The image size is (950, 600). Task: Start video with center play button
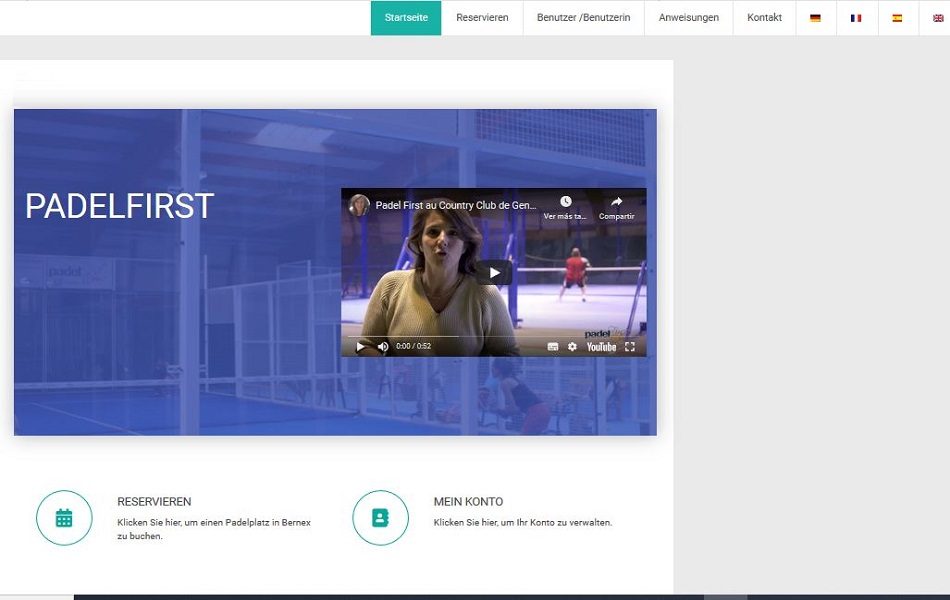[x=494, y=273]
